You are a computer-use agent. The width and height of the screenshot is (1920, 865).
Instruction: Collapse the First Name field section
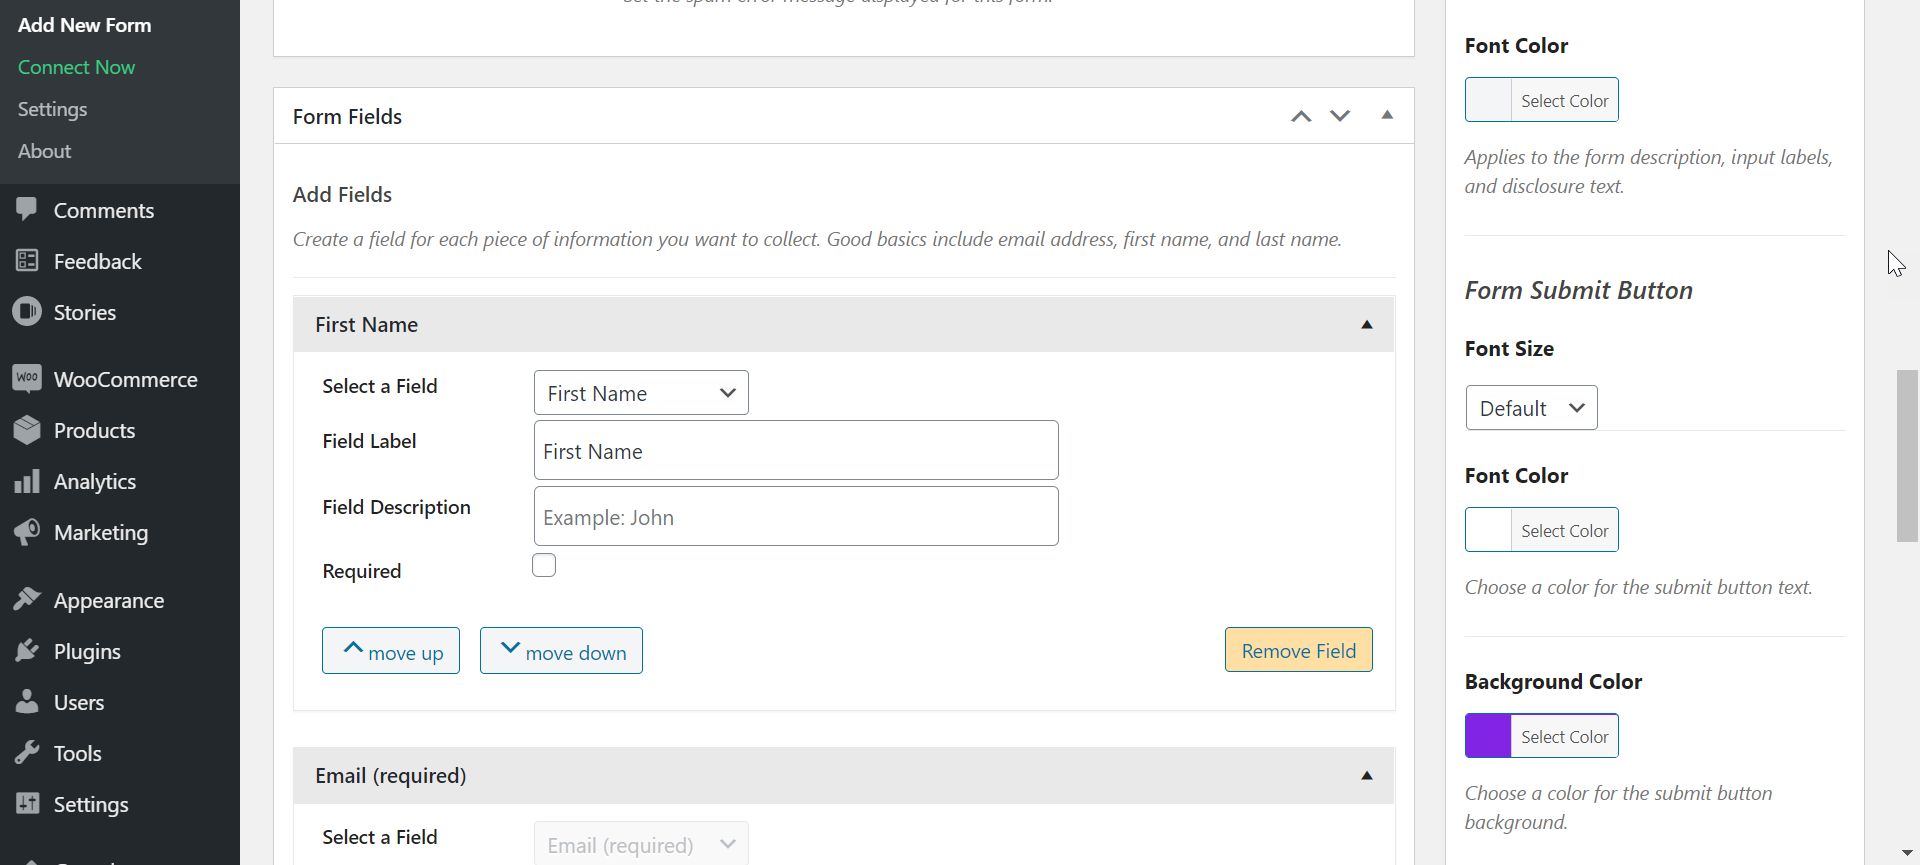coord(1366,325)
